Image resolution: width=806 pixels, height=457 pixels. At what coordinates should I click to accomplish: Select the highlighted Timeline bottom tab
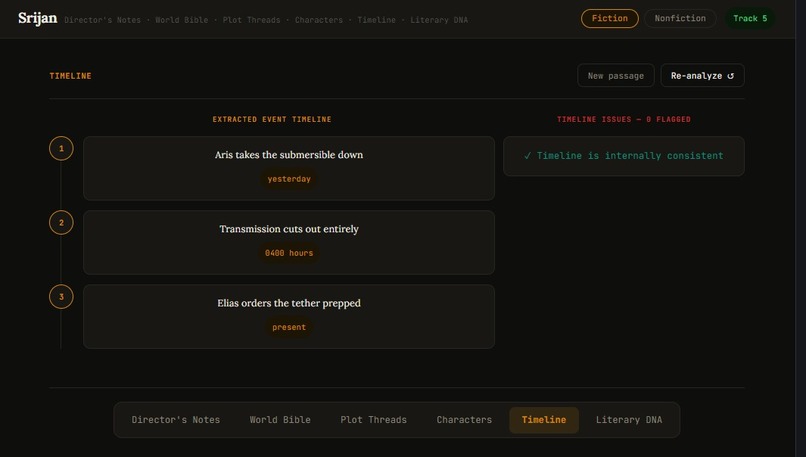[544, 420]
